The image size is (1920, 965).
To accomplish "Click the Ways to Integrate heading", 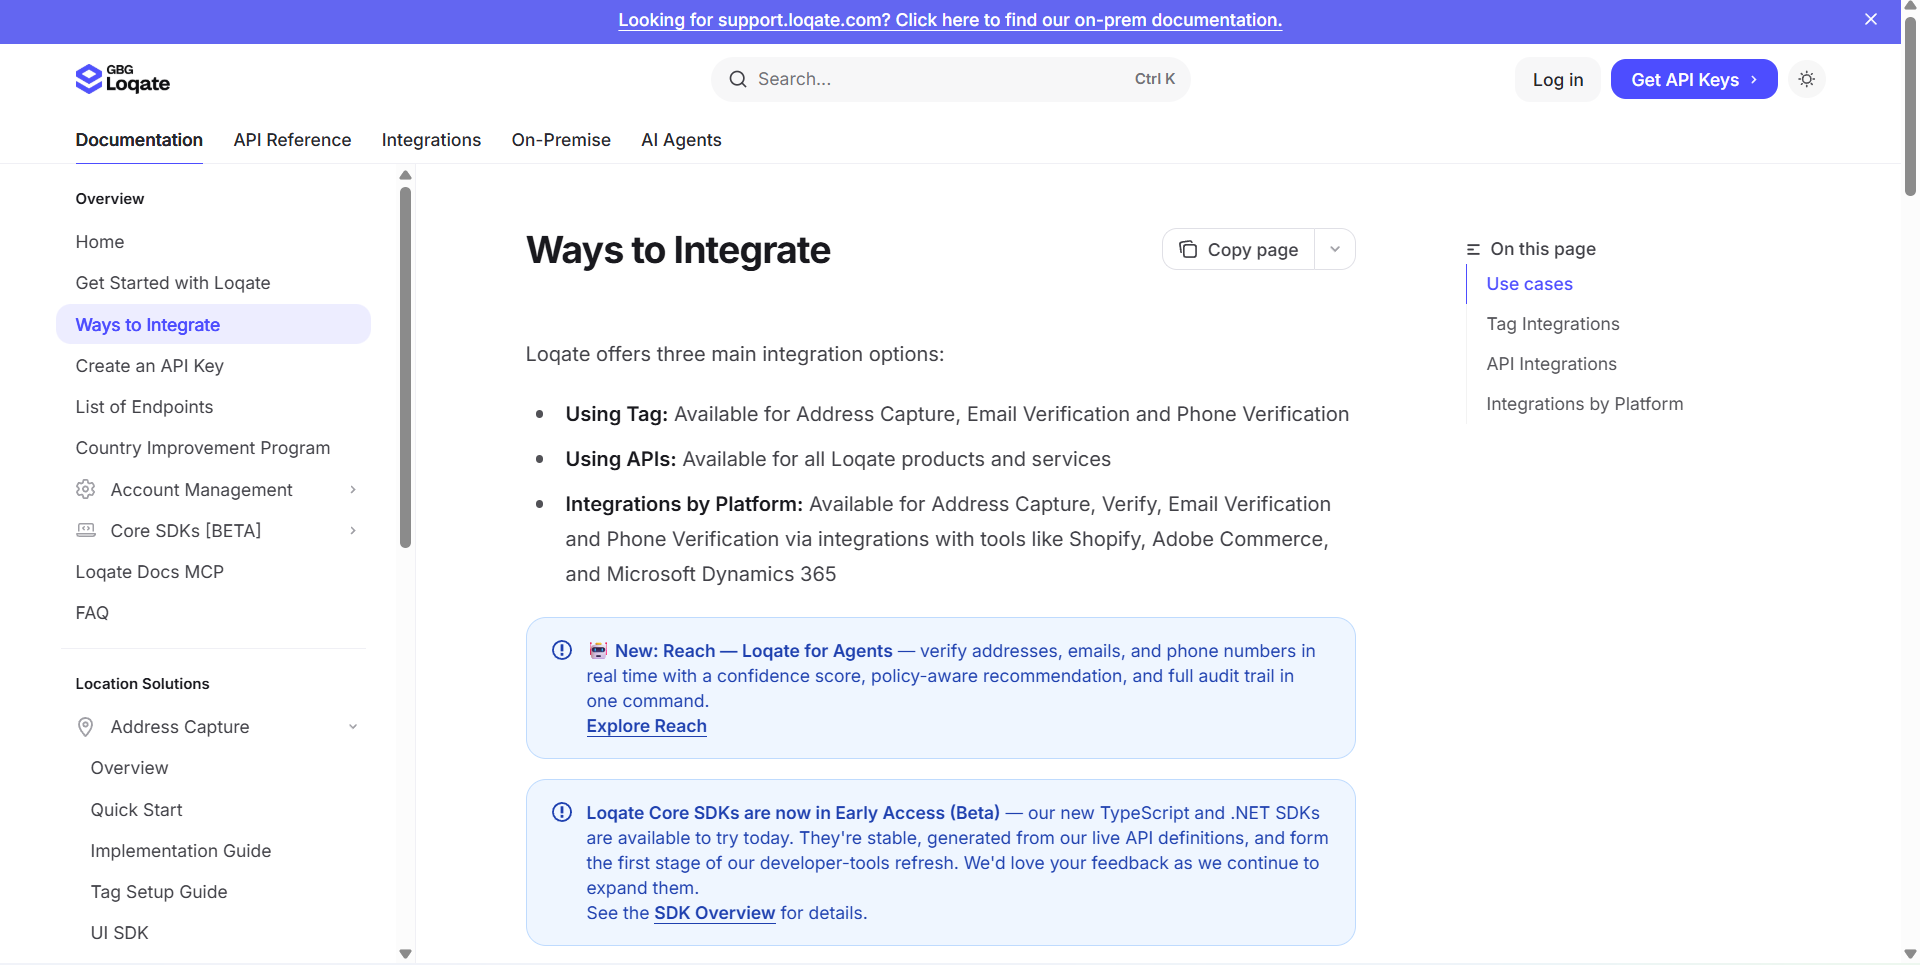I will (678, 250).
